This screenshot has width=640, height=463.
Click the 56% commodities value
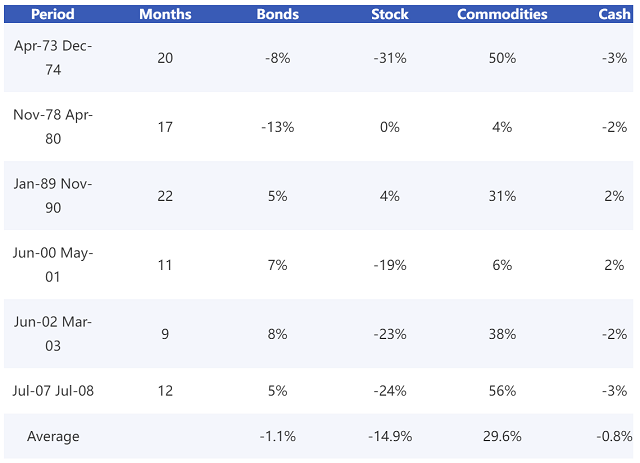pyautogui.click(x=502, y=390)
